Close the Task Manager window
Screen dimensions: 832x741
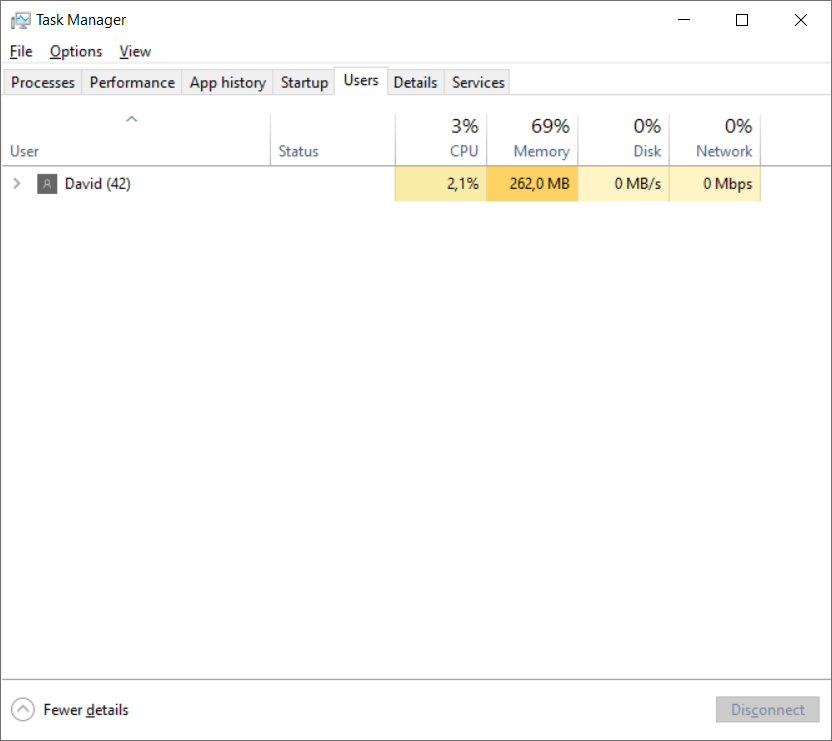(x=801, y=20)
